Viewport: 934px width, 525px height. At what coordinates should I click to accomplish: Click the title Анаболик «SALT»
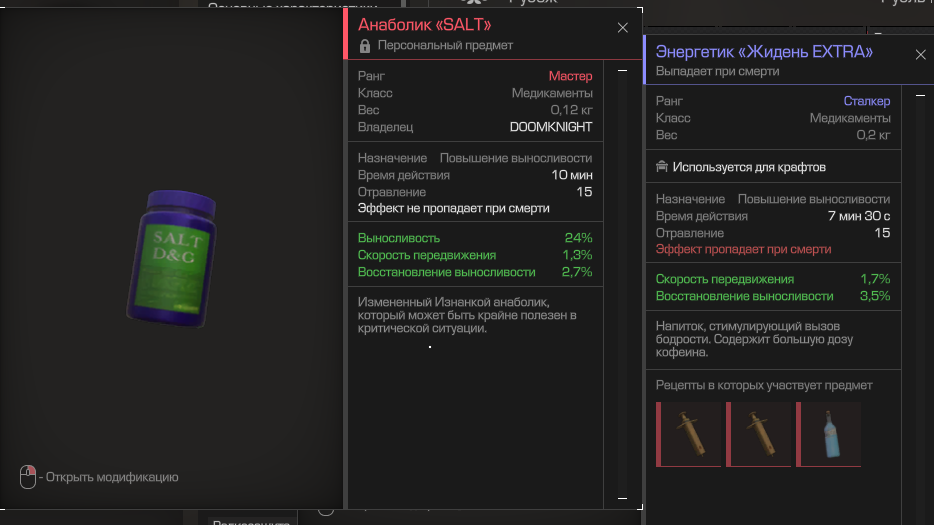425,25
